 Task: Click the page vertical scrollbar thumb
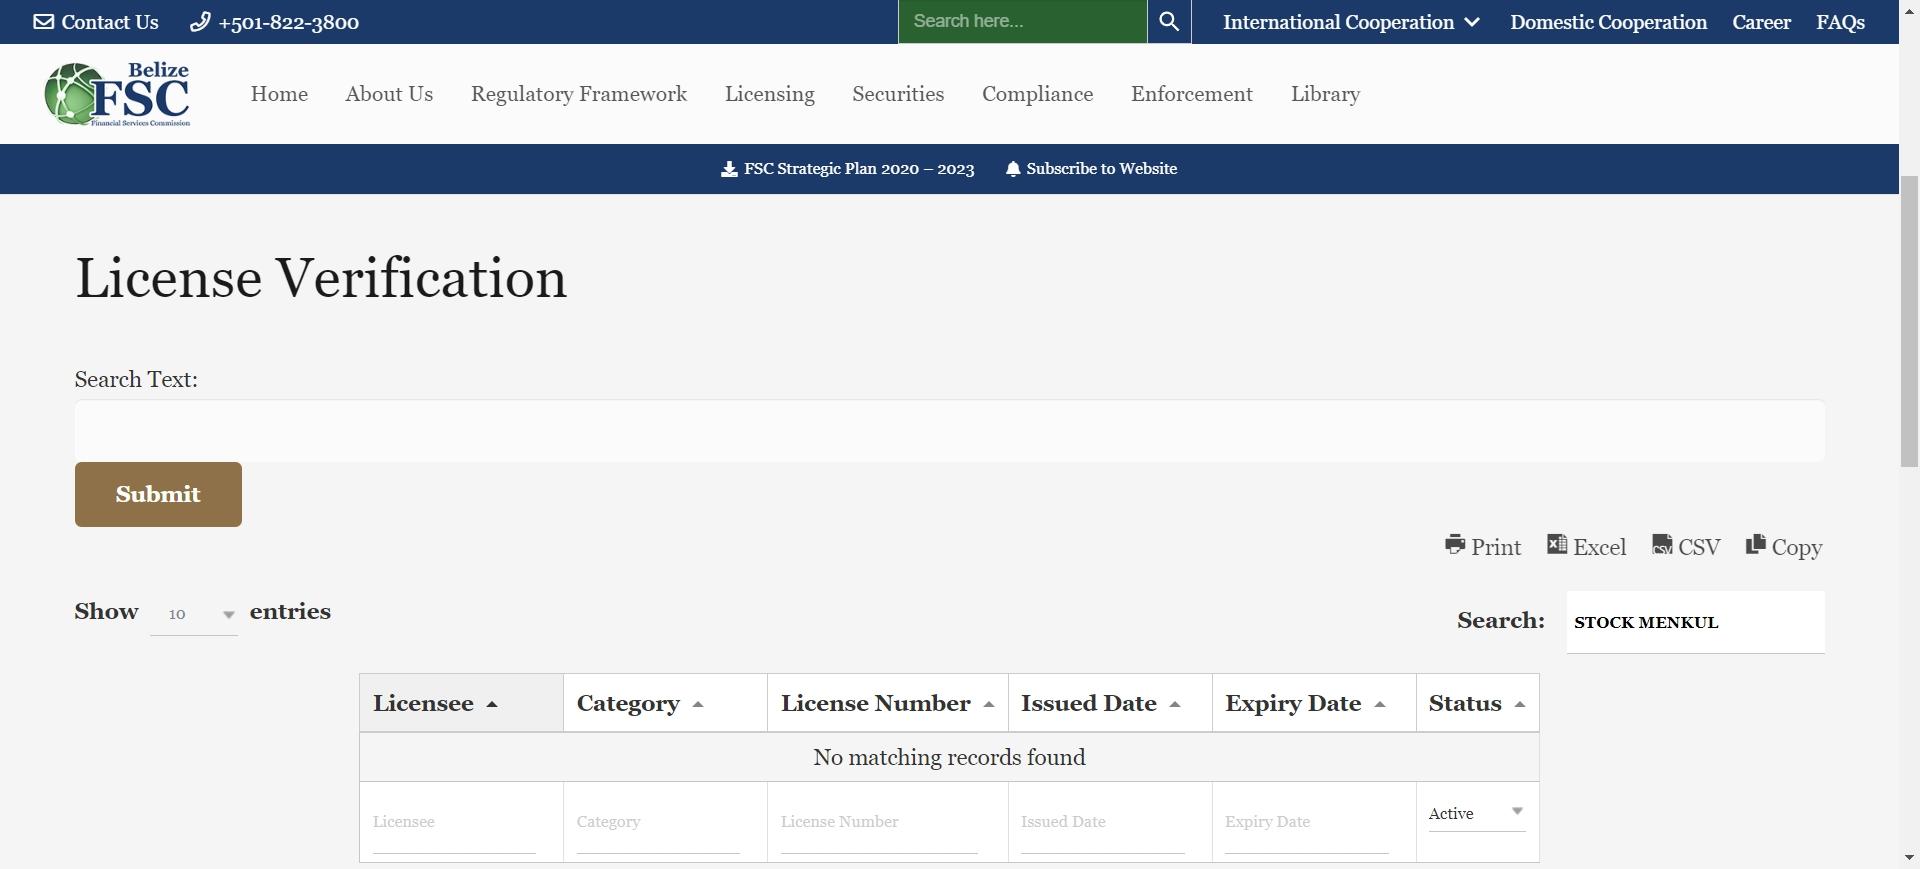[1909, 320]
